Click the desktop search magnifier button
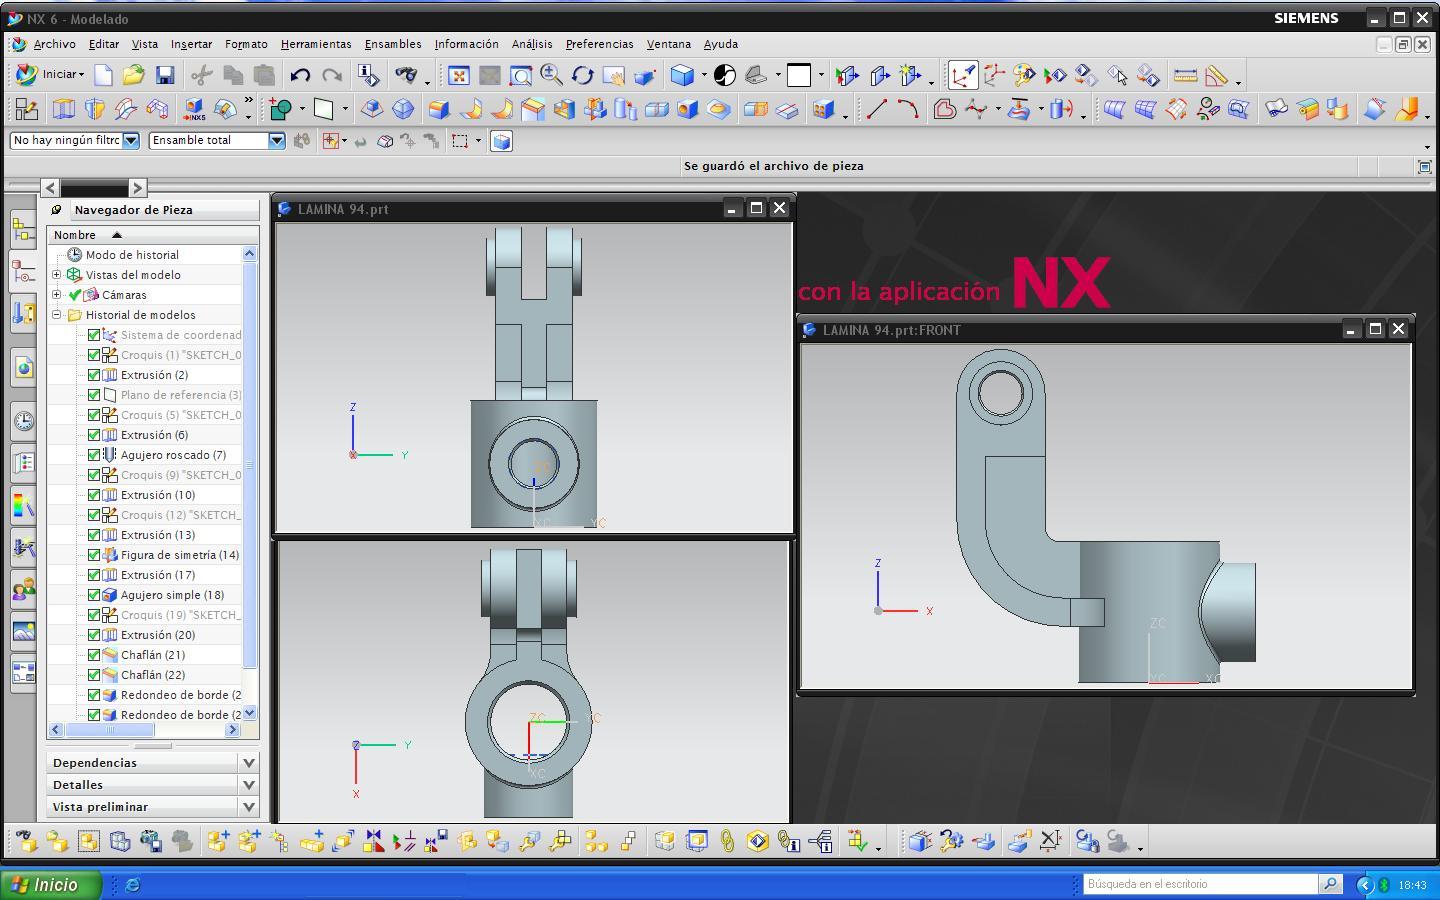 1330,884
